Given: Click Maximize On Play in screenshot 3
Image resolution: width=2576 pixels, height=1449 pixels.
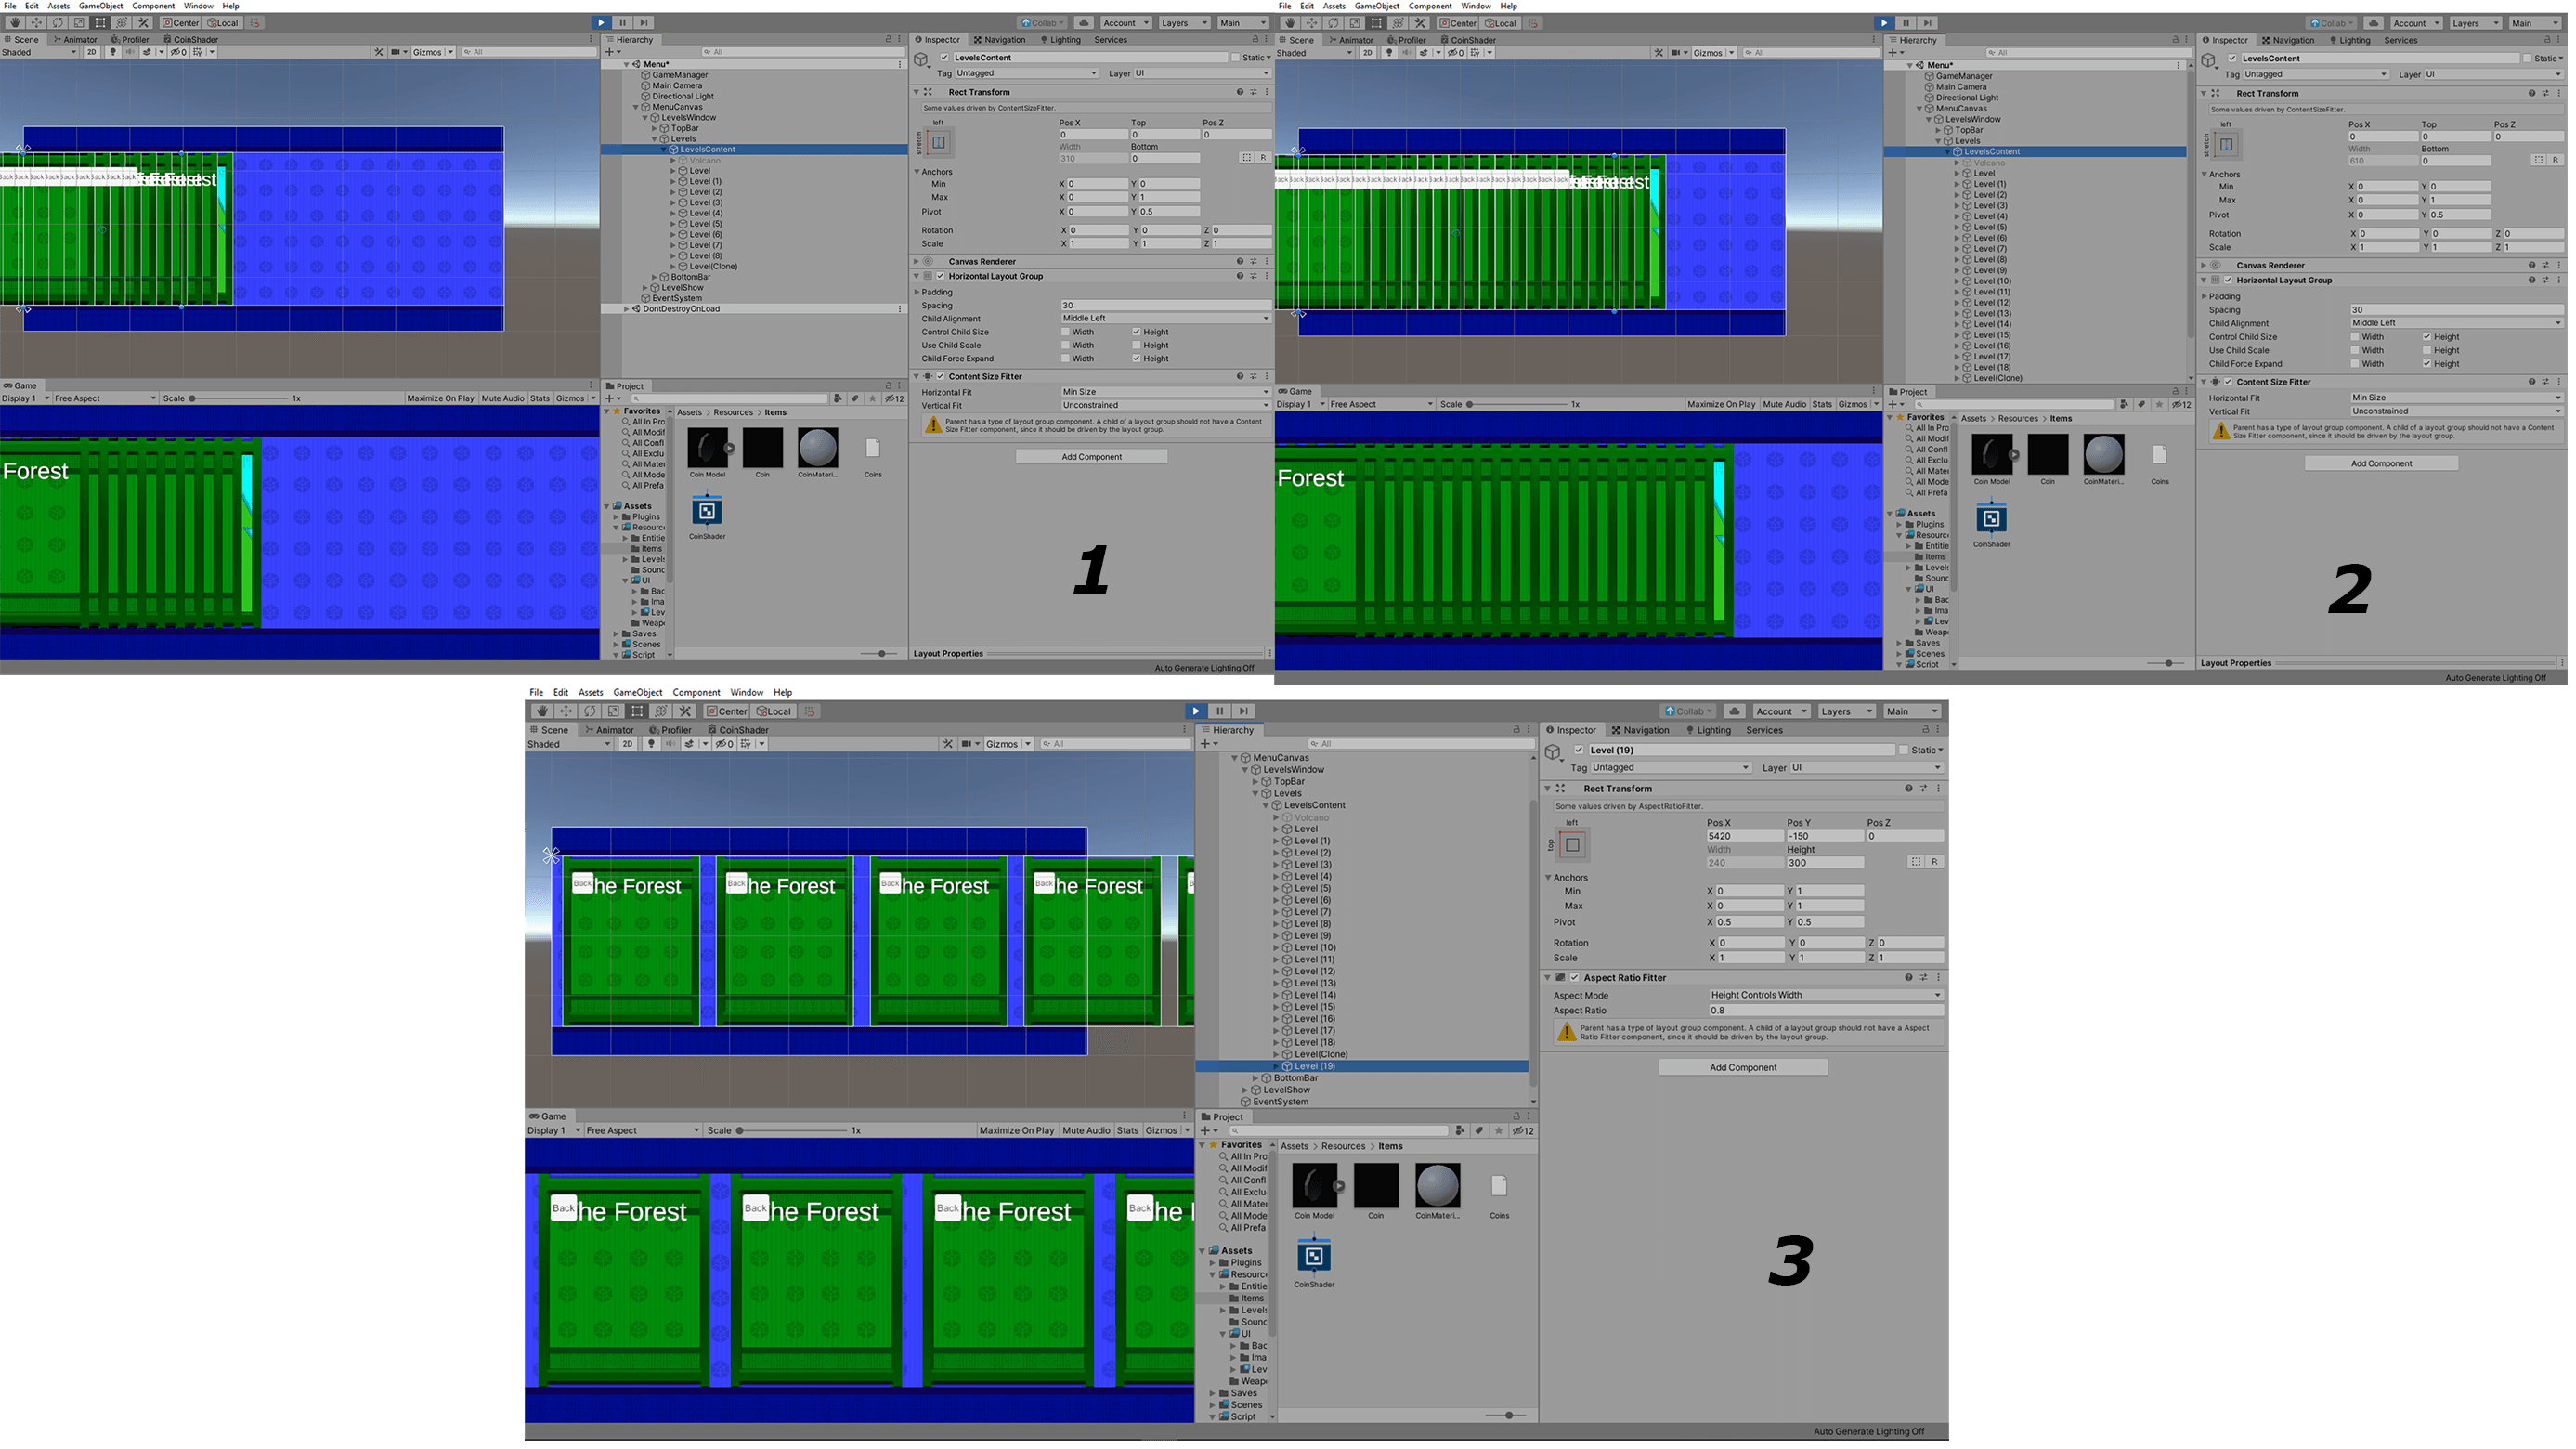Looking at the screenshot, I should pos(1016,1130).
